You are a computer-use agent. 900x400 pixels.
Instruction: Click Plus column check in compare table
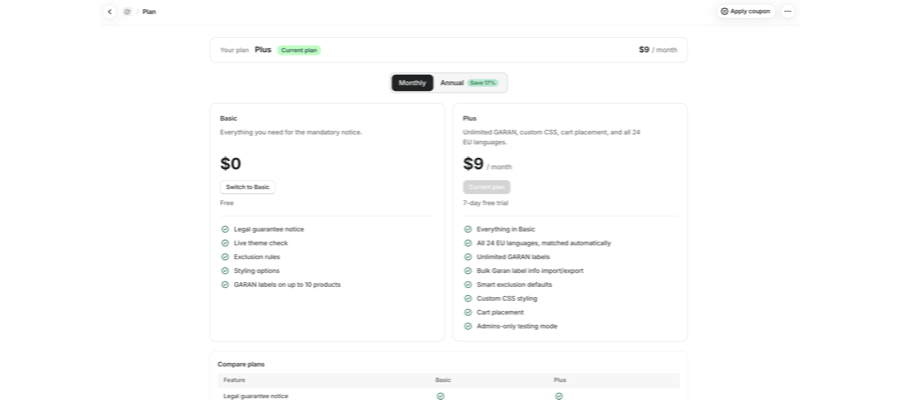point(559,396)
